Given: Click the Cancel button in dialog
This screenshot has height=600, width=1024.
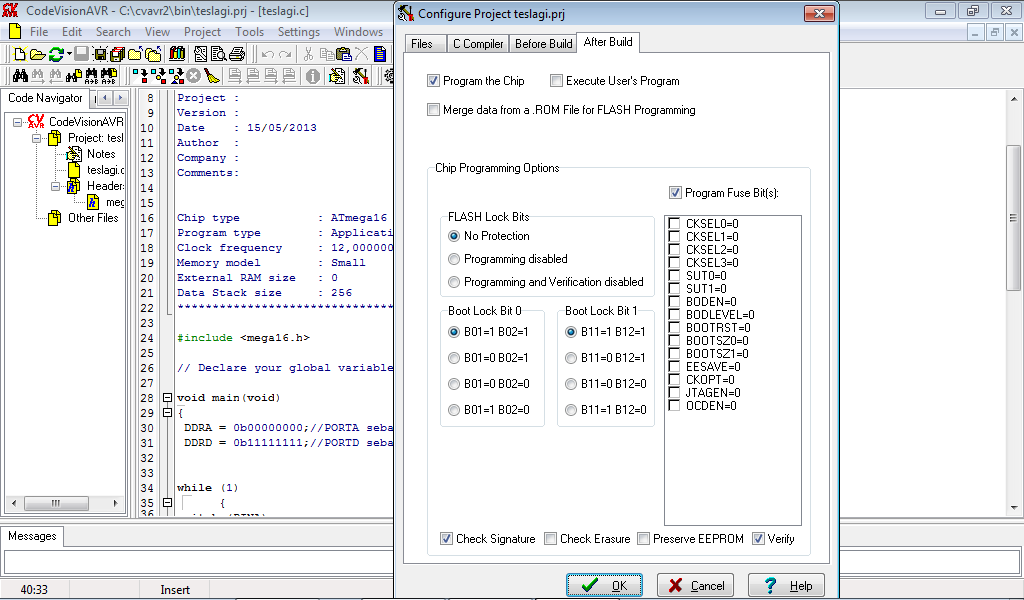Looking at the screenshot, I should point(696,585).
